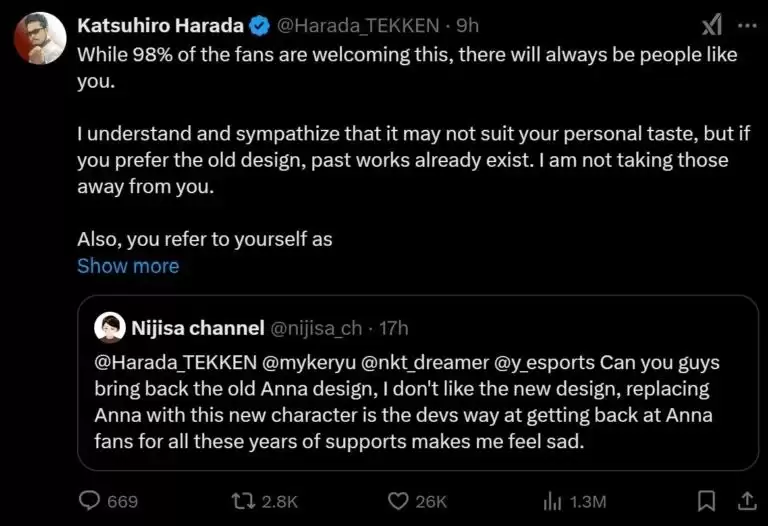This screenshot has width=768, height=526.
Task: Bookmark this tweet
Action: point(706,501)
